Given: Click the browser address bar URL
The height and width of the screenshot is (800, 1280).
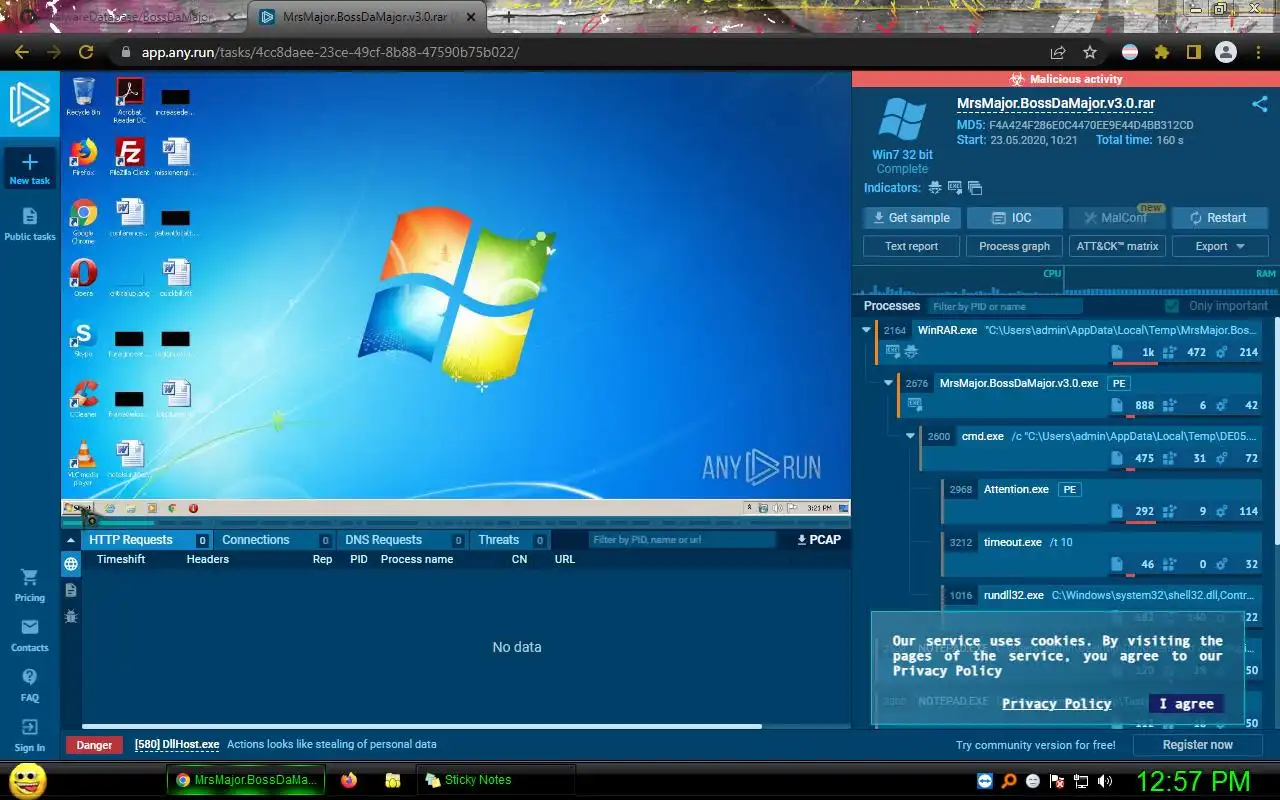Looking at the screenshot, I should point(330,52).
